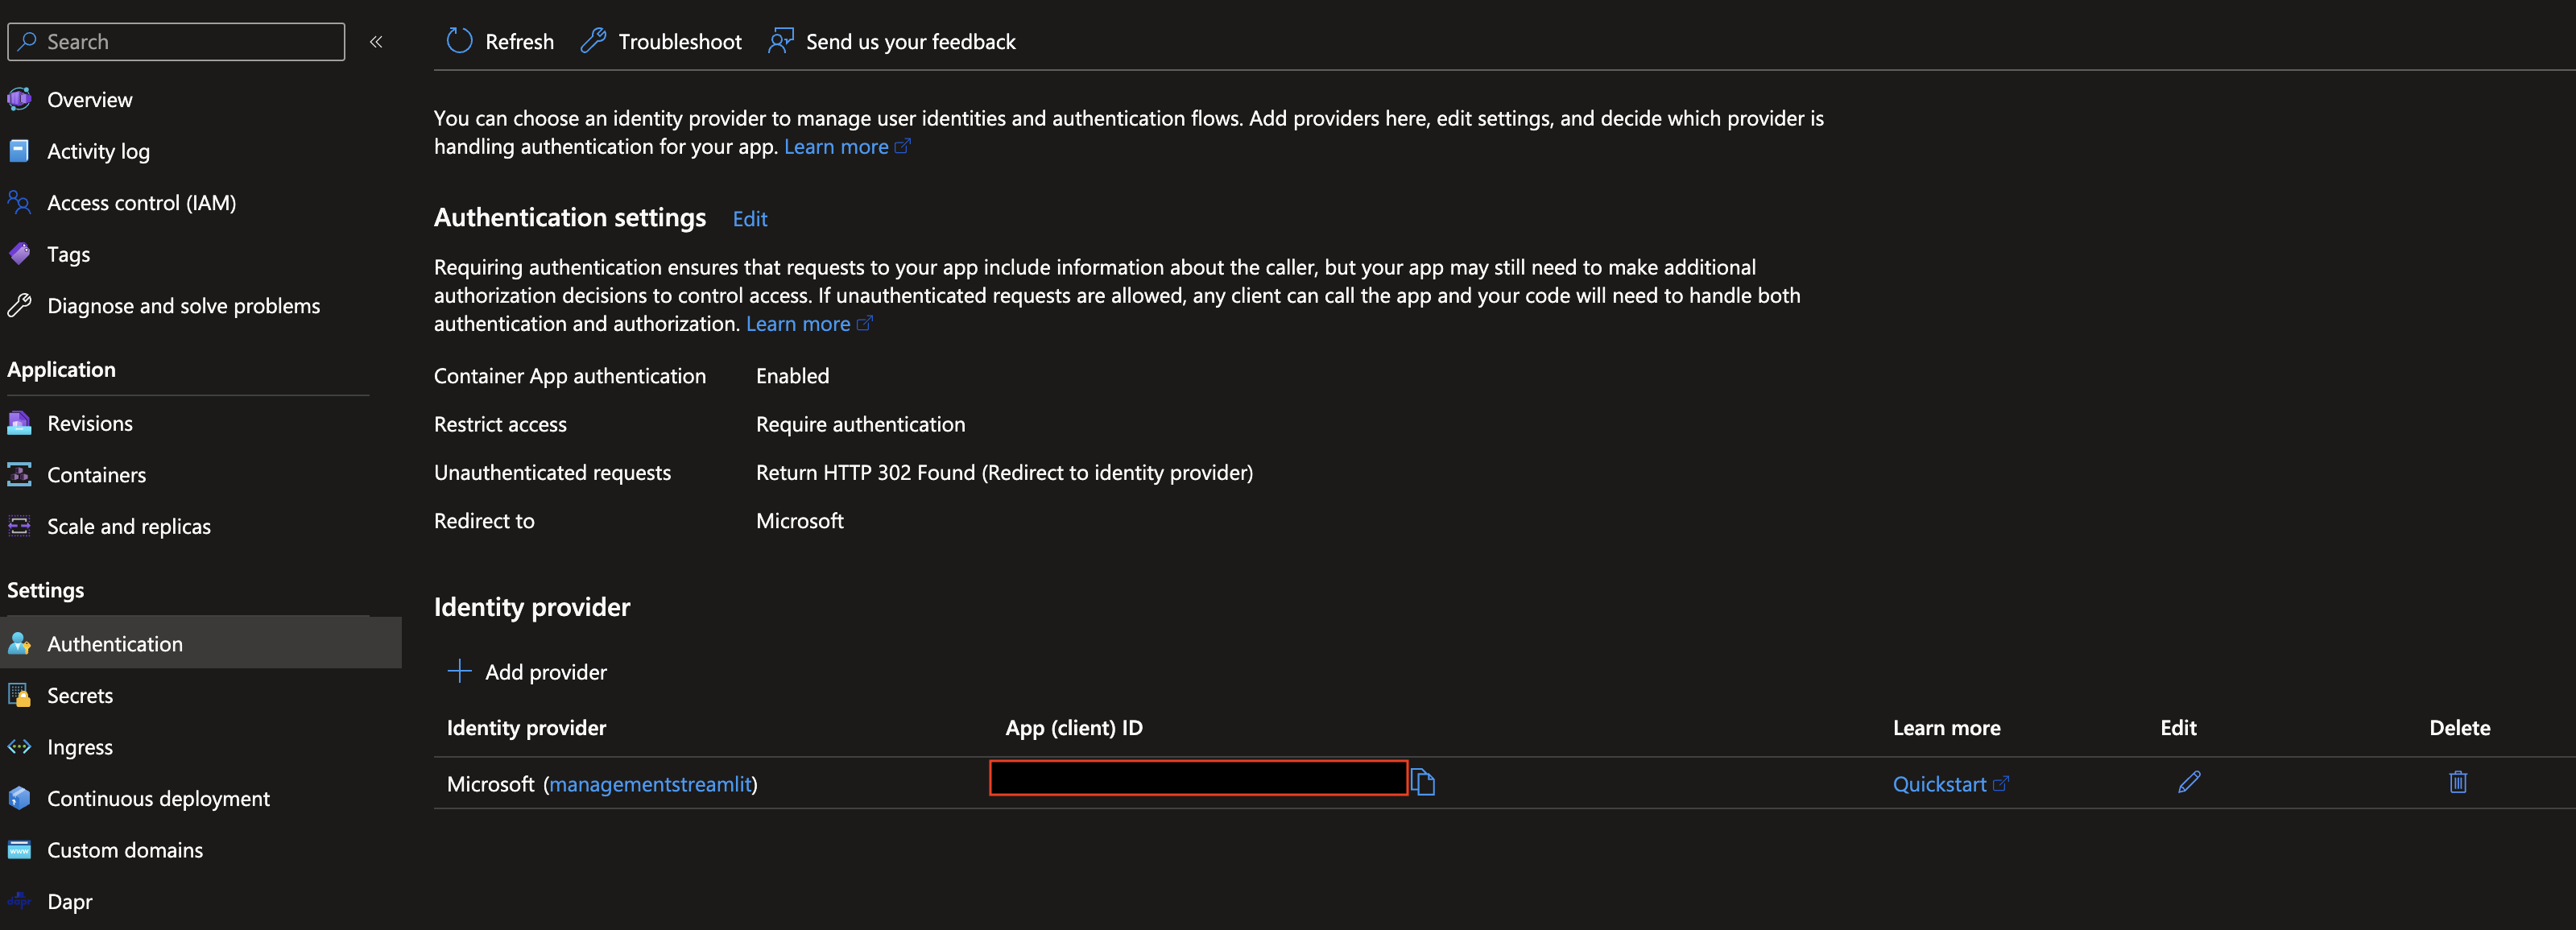The image size is (2576, 930).
Task: Switch to the Overview page
Action: coord(90,99)
